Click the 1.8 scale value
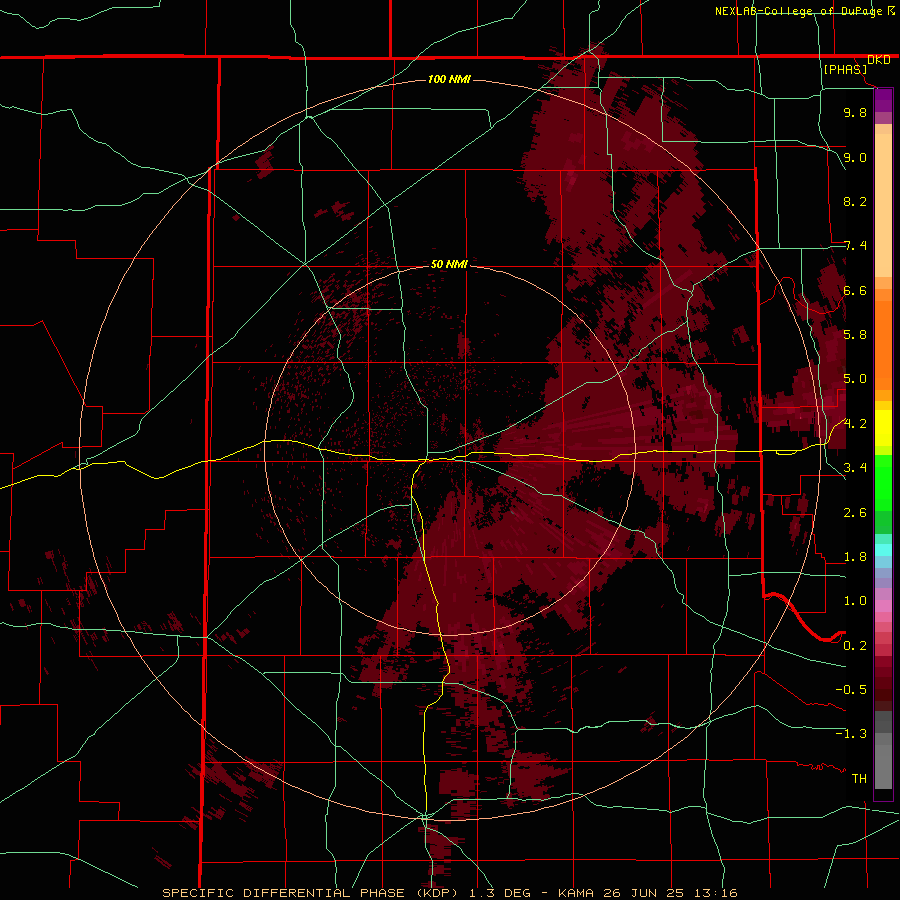900x900 pixels. click(x=855, y=557)
